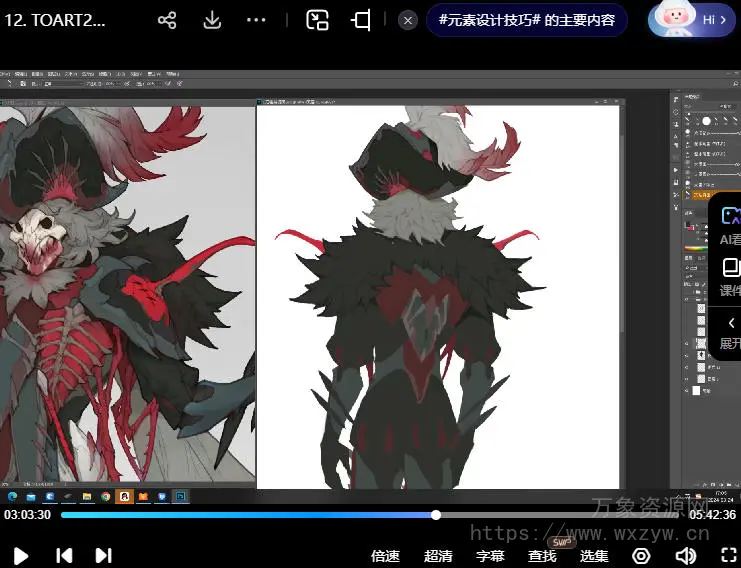Open the 超清 video quality menu
This screenshot has width=741, height=568.
pos(437,556)
